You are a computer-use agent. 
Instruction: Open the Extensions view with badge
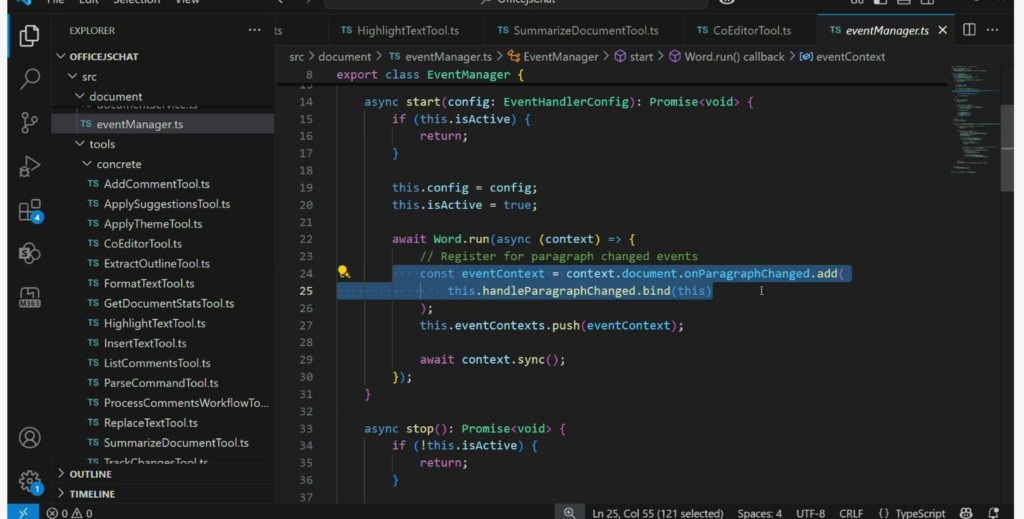29,211
